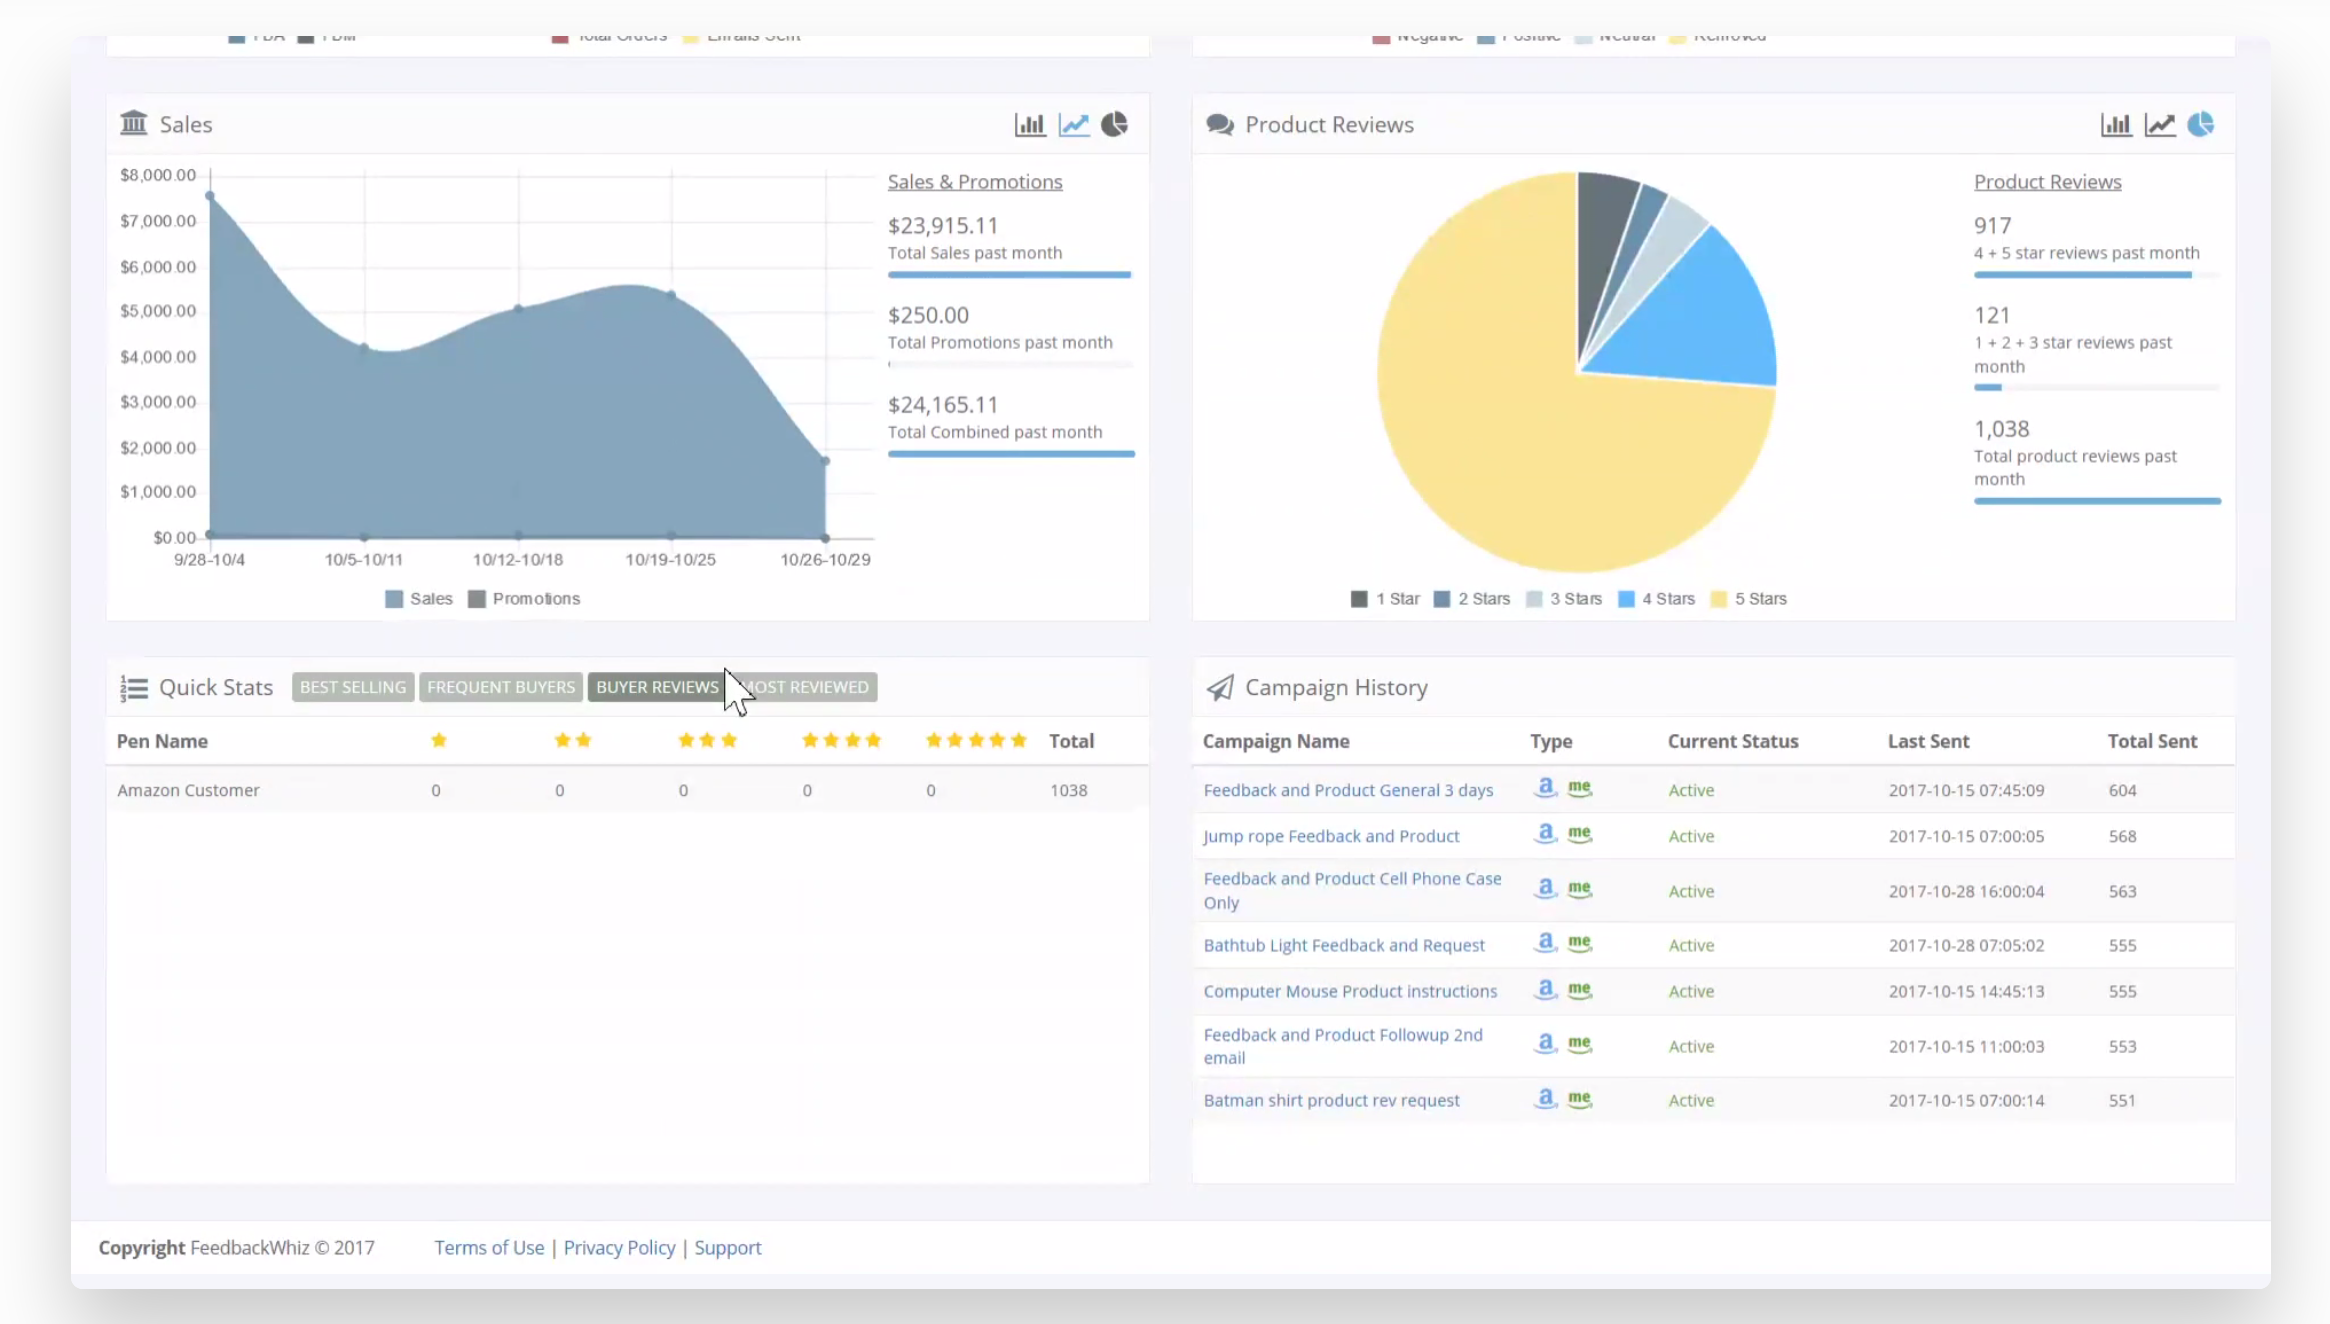
Task: Open the Sales & Promotions link
Action: click(x=974, y=182)
